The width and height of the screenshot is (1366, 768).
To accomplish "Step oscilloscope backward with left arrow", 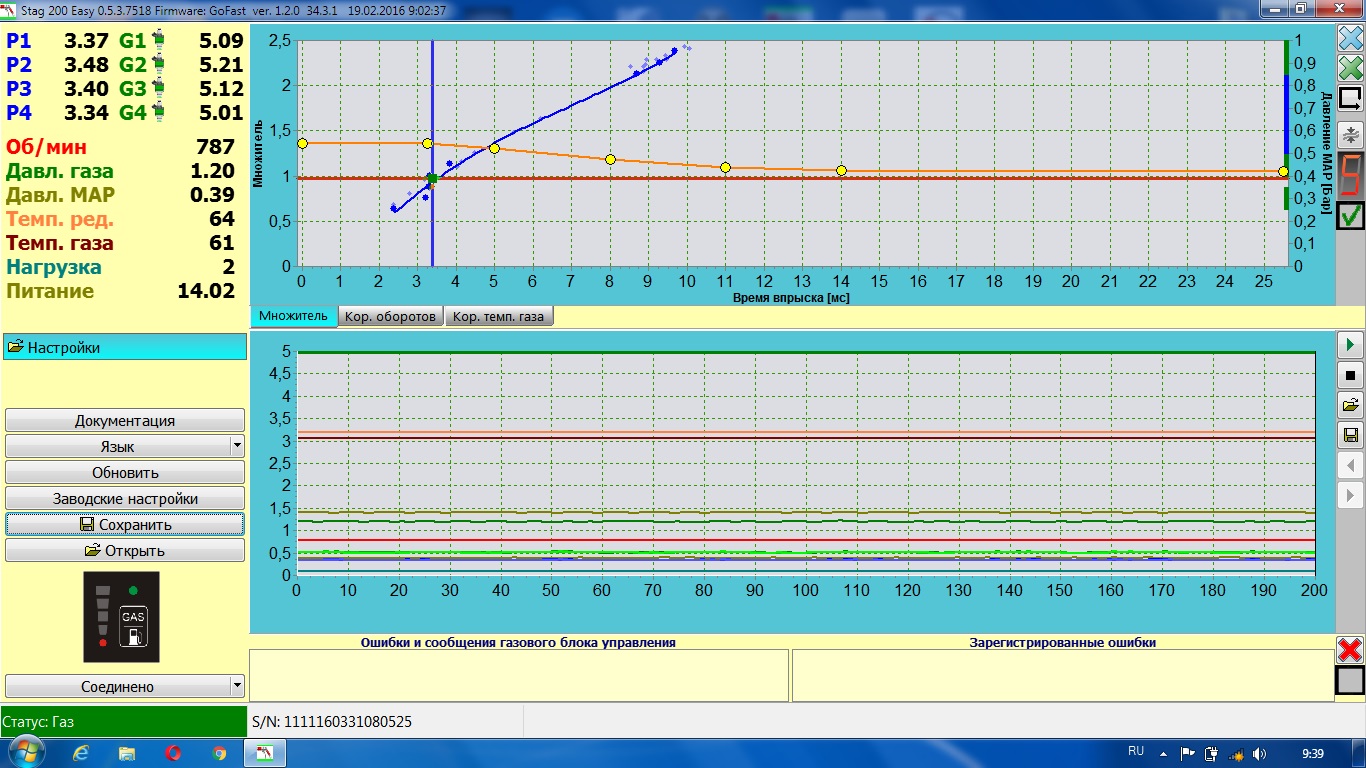I will (x=1350, y=465).
